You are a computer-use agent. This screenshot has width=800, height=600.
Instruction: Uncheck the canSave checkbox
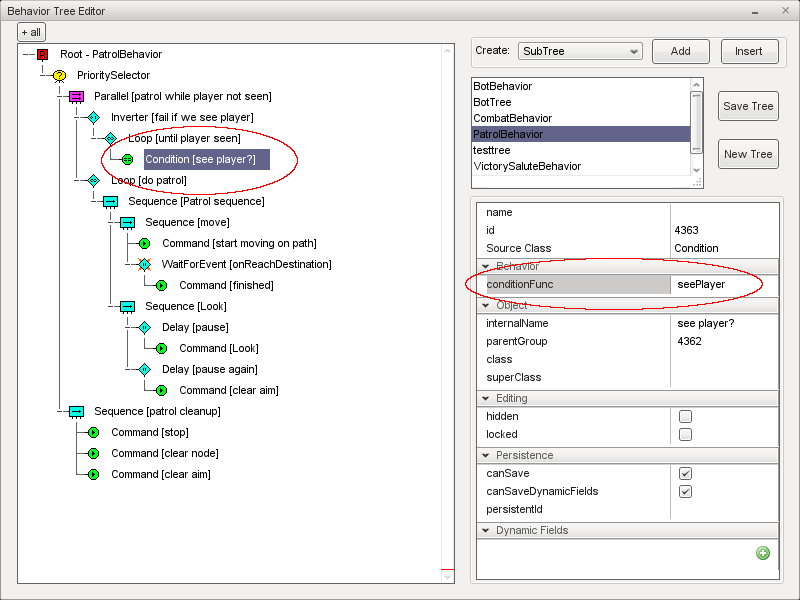pyautogui.click(x=685, y=473)
